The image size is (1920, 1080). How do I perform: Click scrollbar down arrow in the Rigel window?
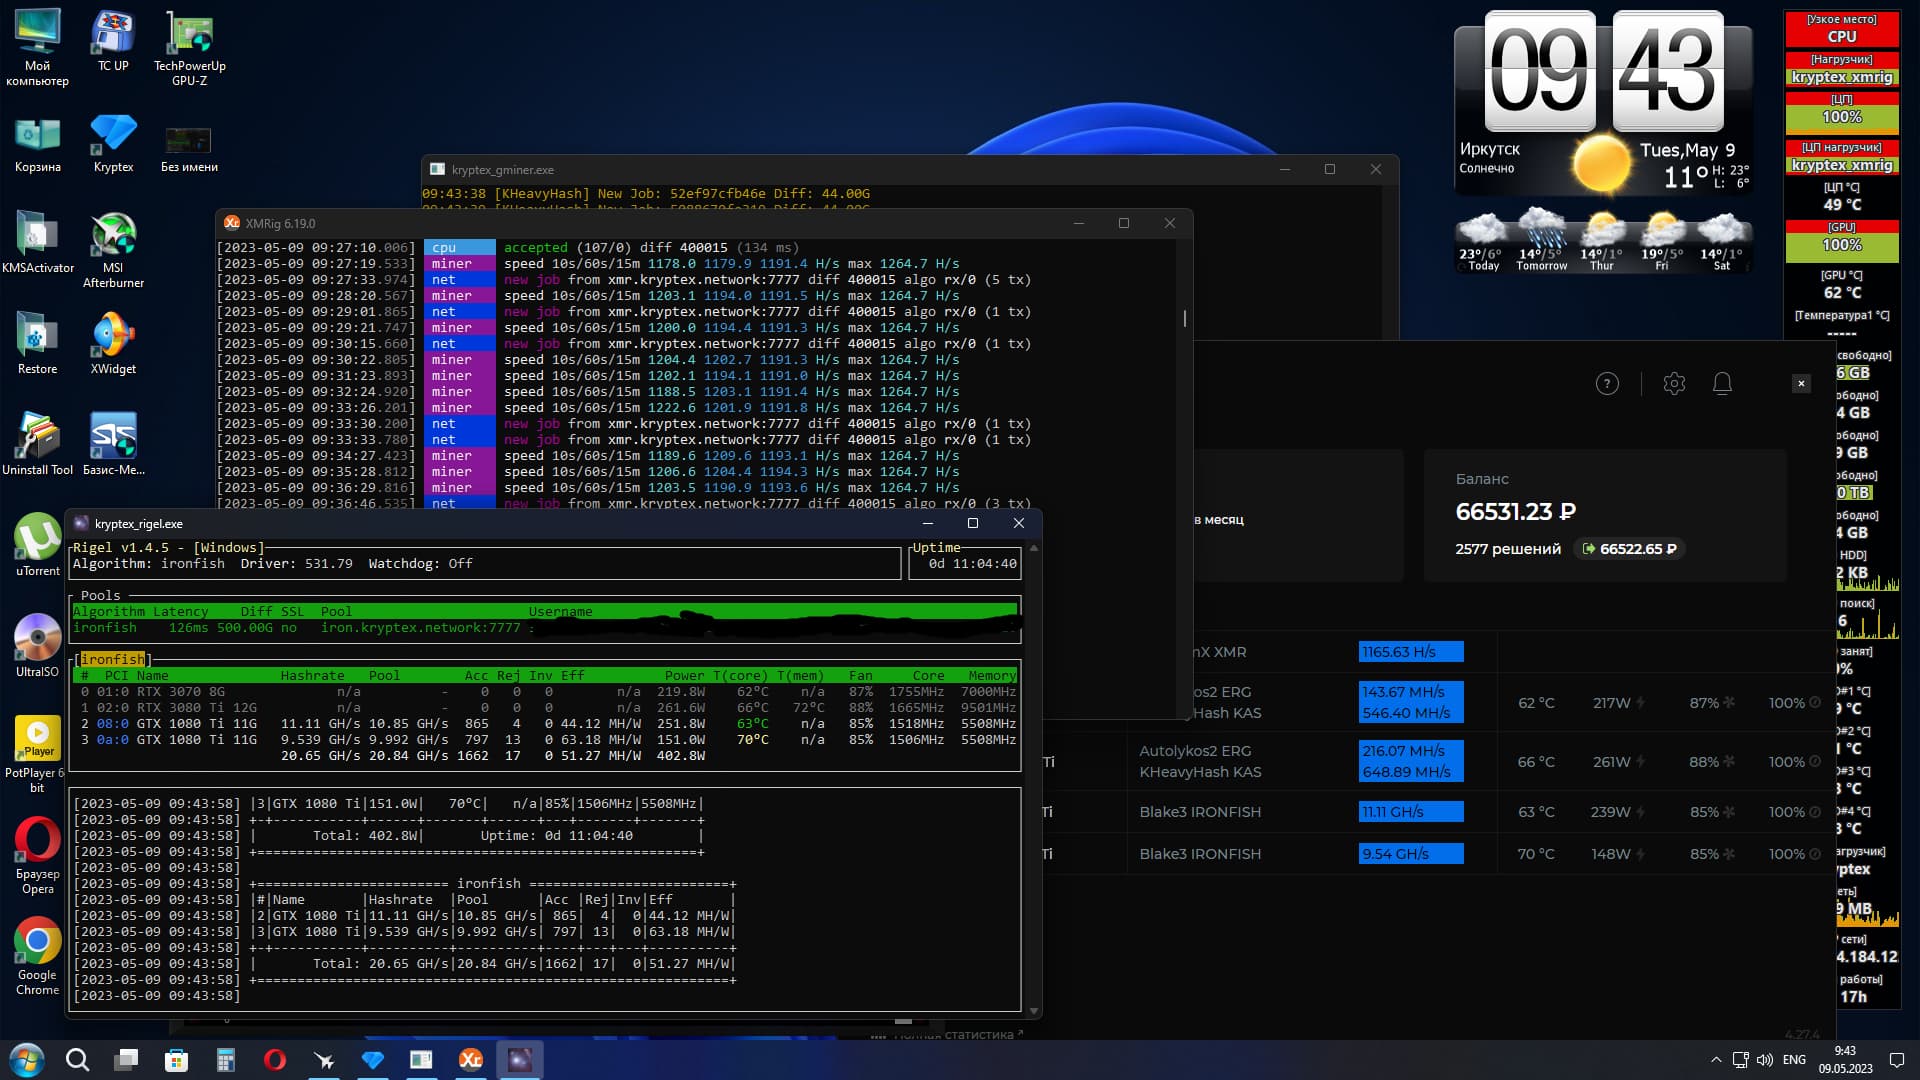click(1034, 1011)
